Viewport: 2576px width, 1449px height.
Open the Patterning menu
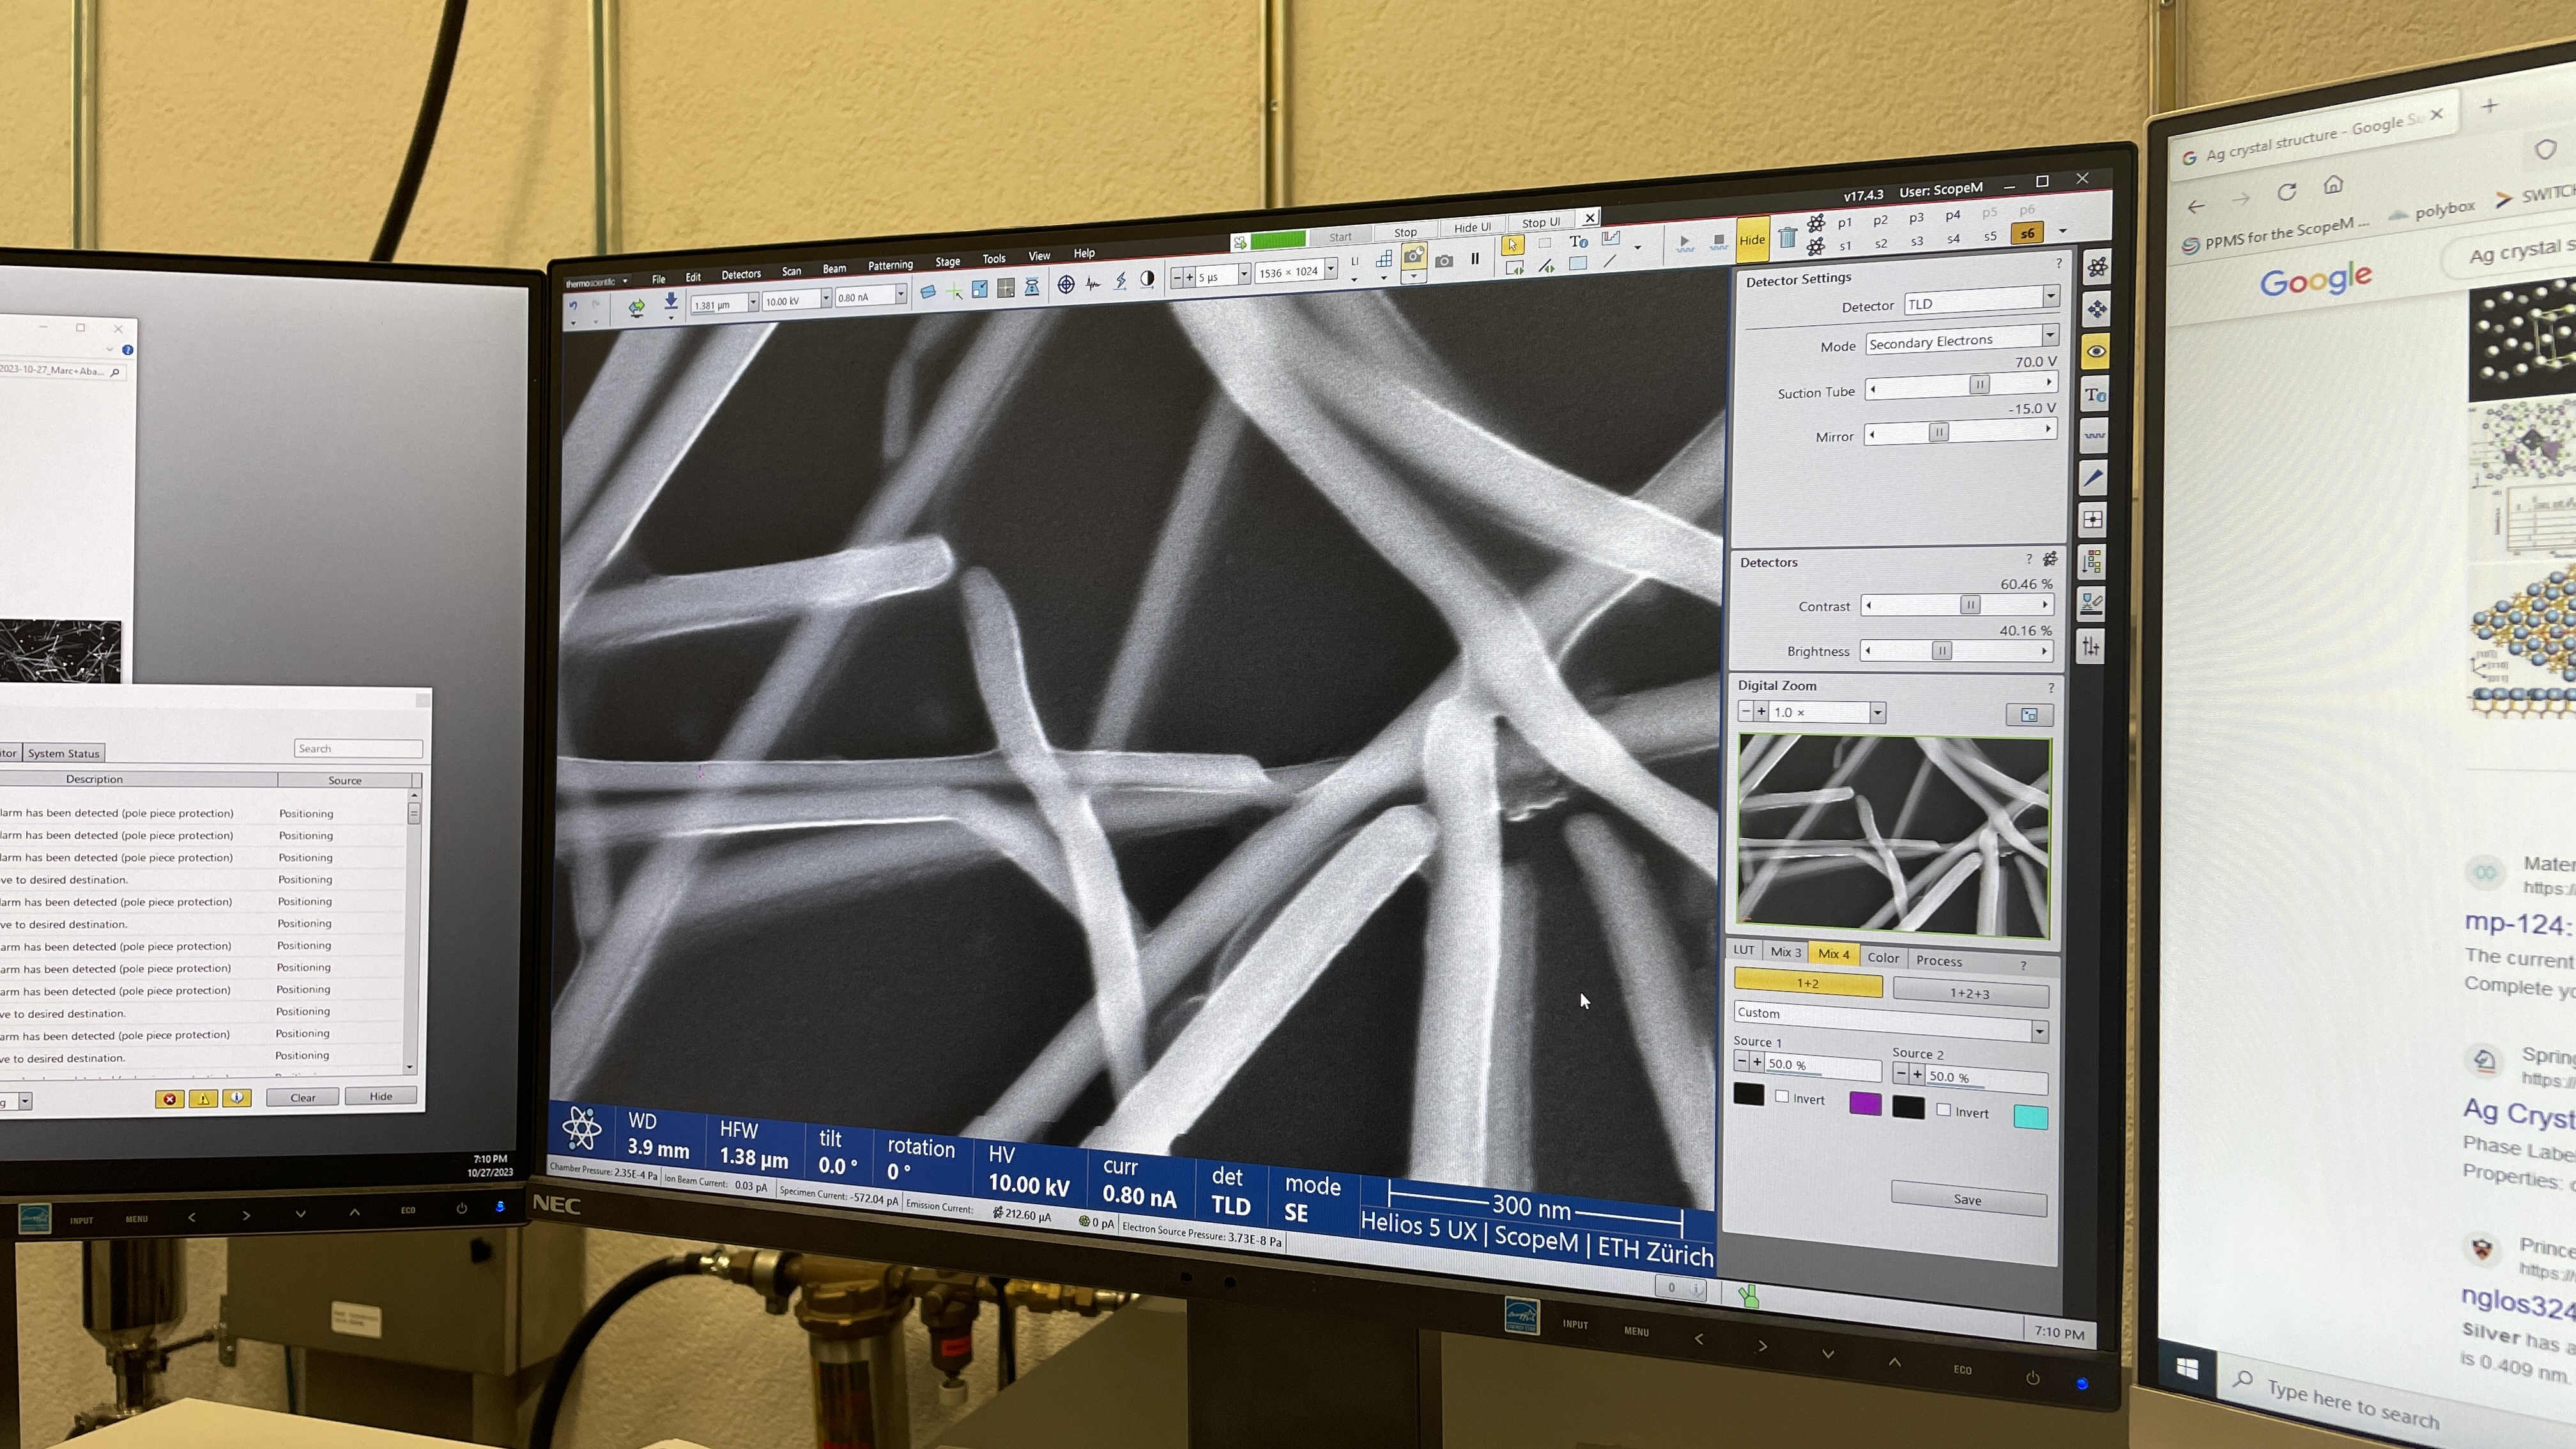tap(890, 265)
